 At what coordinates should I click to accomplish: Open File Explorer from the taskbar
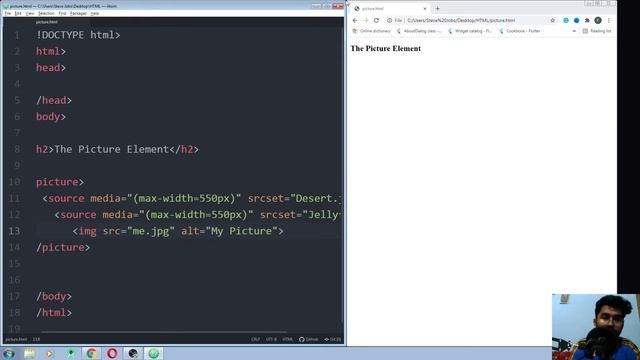pos(29,353)
